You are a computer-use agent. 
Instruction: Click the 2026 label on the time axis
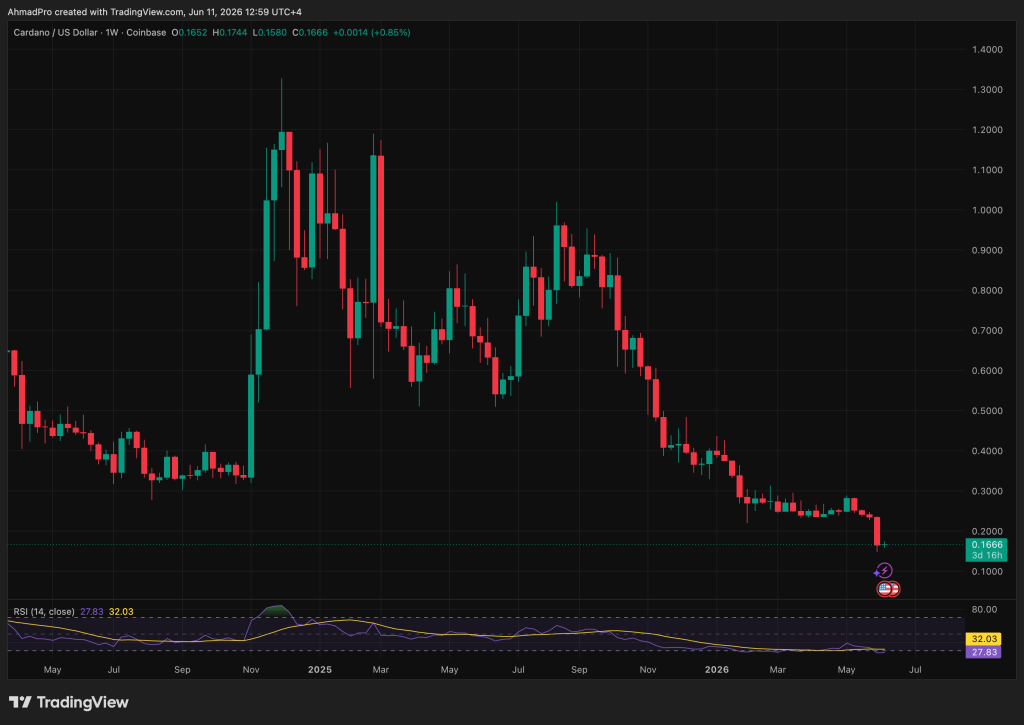(716, 669)
